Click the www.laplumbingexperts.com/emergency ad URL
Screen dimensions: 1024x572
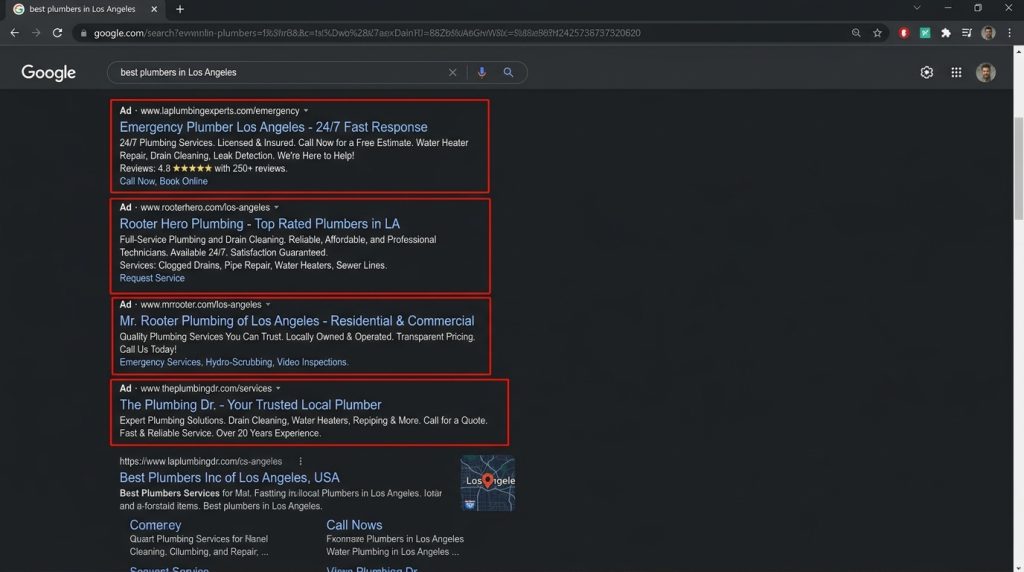click(x=219, y=111)
